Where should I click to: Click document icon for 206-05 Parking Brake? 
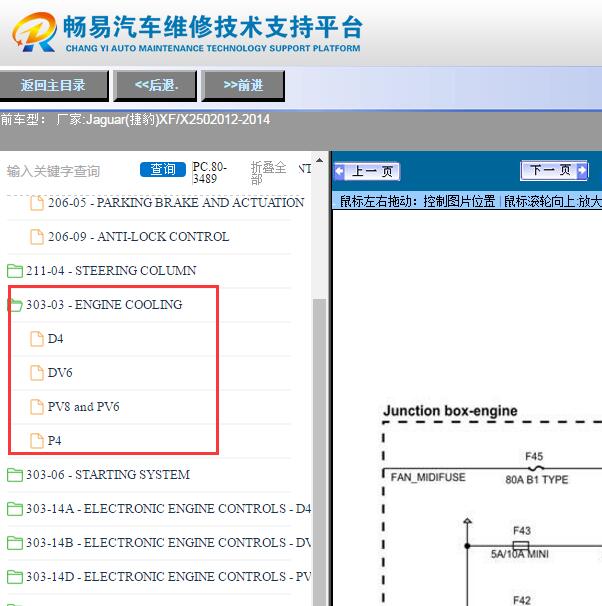[37, 203]
